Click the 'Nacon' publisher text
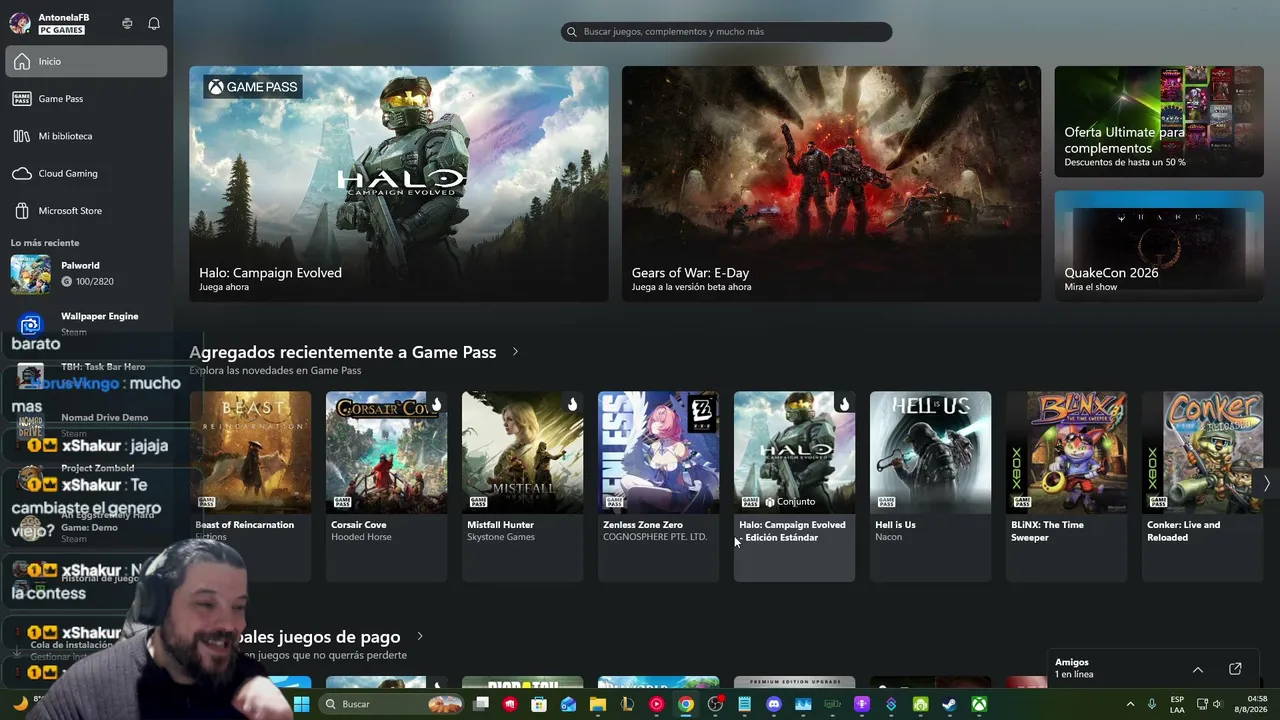Image resolution: width=1280 pixels, height=720 pixels. point(889,537)
